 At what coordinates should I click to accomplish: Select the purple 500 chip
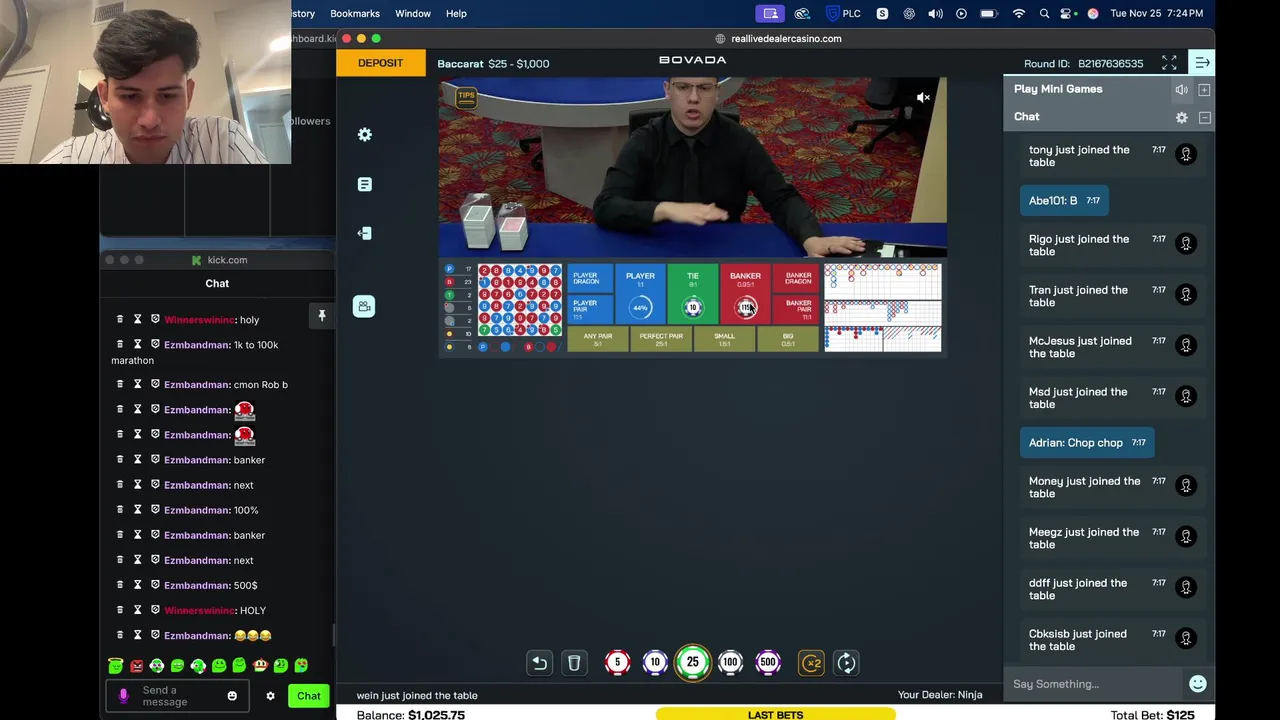[x=768, y=662]
